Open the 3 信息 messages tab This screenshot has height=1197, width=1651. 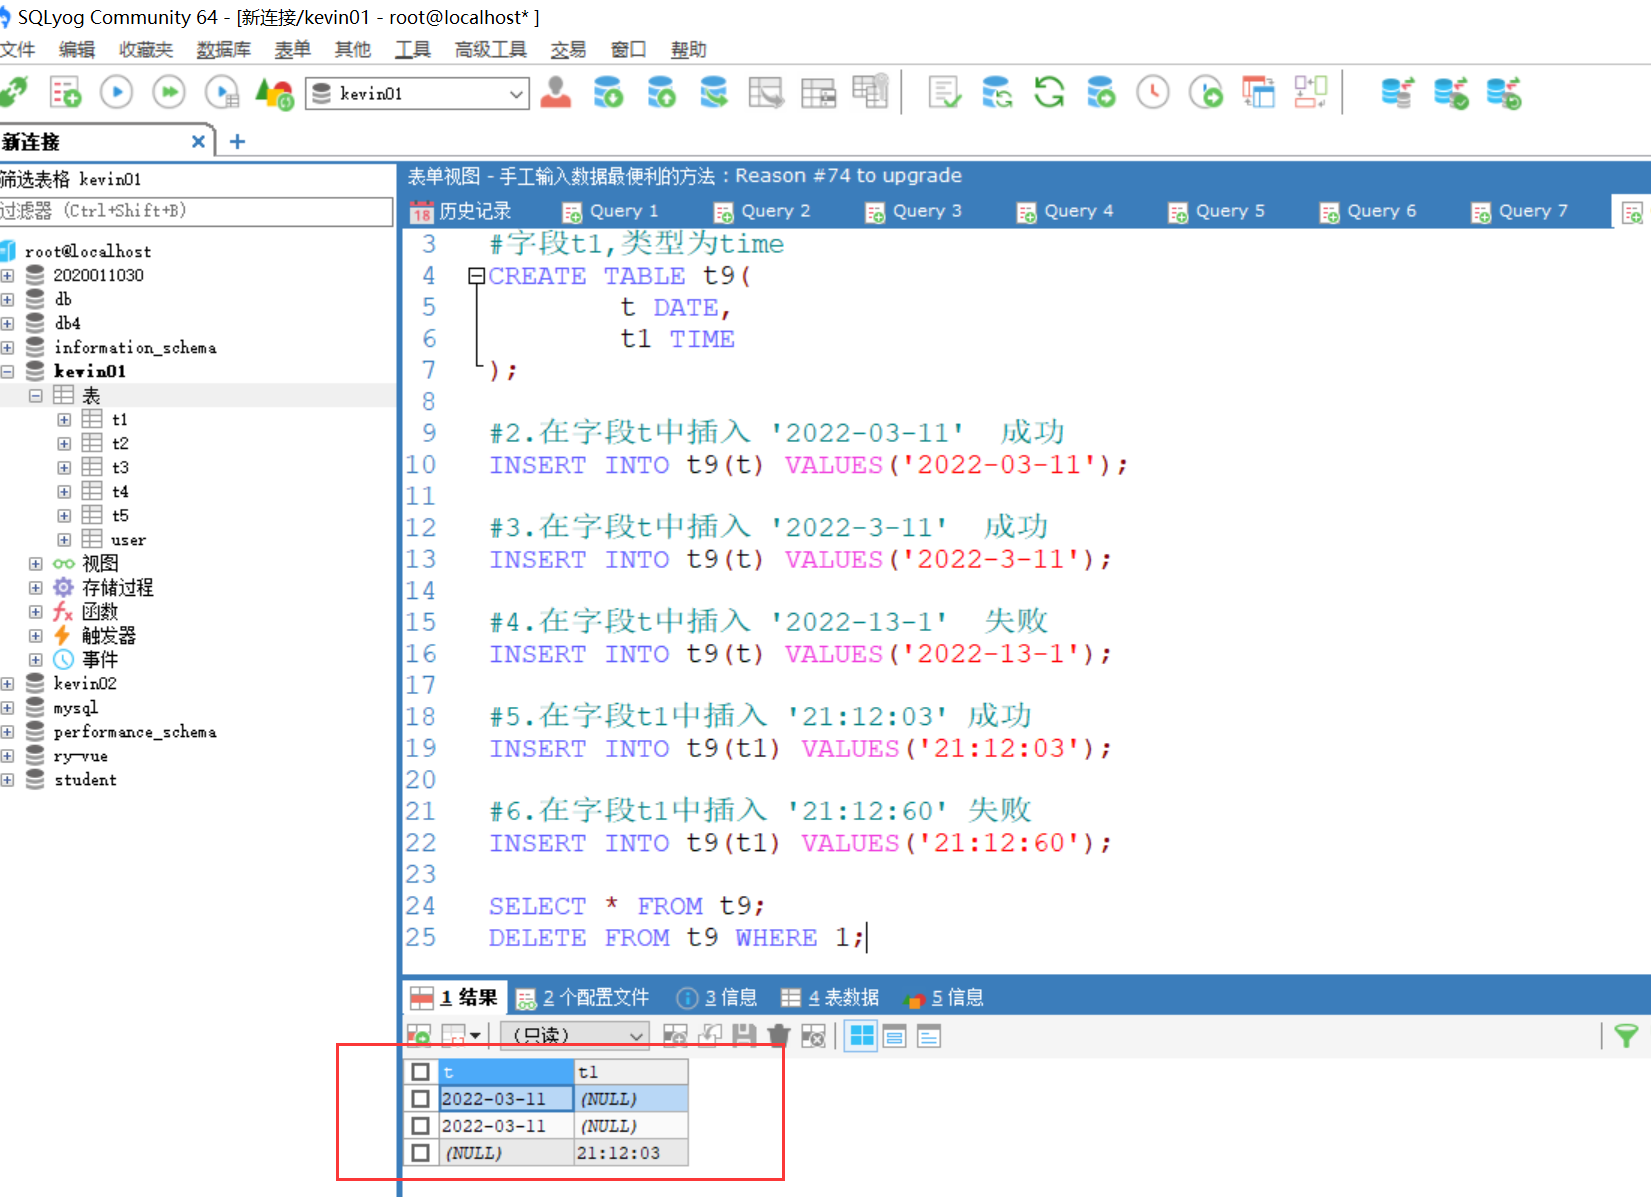pyautogui.click(x=718, y=997)
